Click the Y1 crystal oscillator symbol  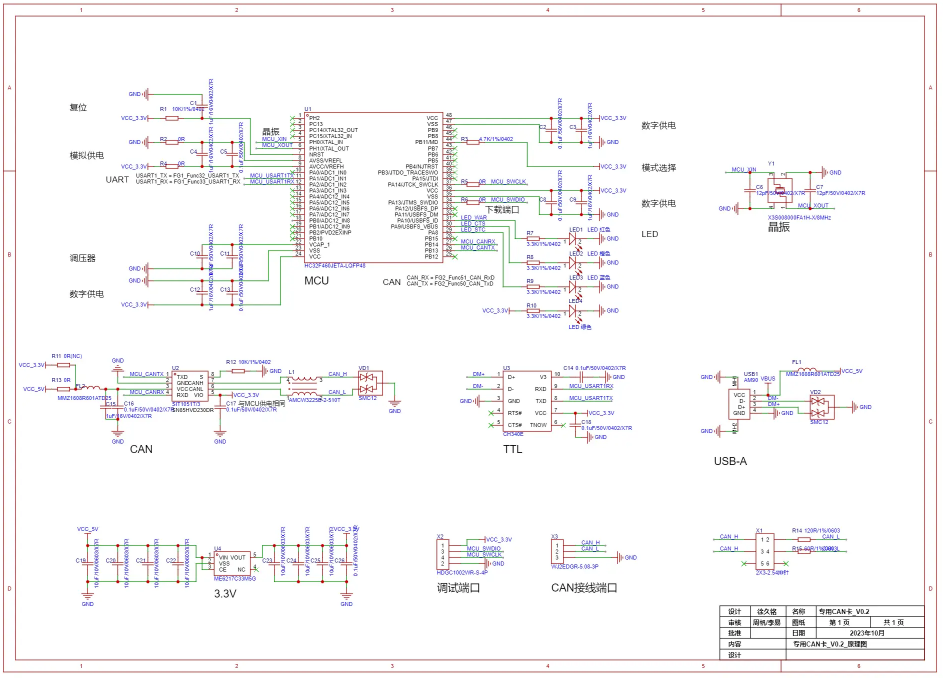coord(780,192)
